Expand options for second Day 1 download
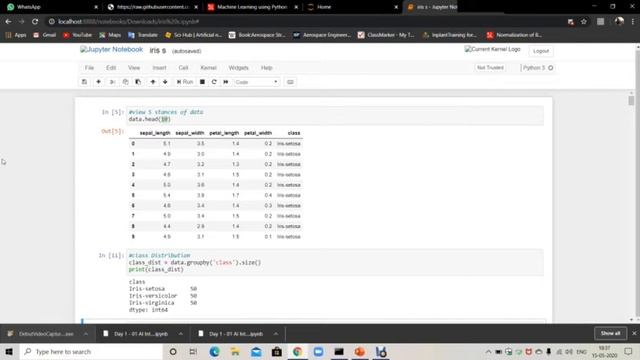This screenshot has height=360, width=640. (276, 333)
